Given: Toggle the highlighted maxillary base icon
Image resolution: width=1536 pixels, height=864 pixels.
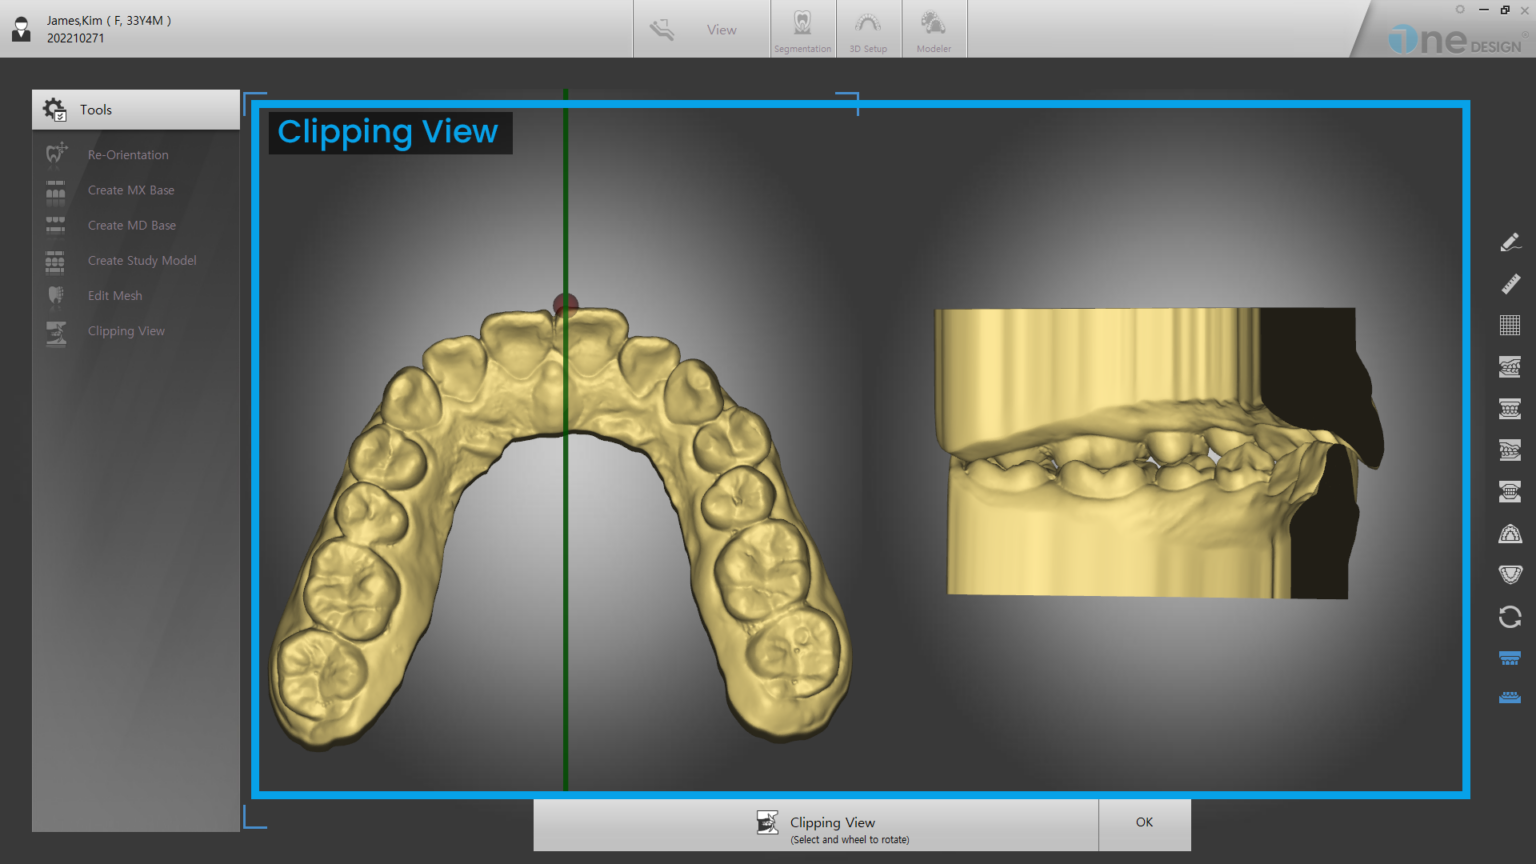Looking at the screenshot, I should 1510,658.
